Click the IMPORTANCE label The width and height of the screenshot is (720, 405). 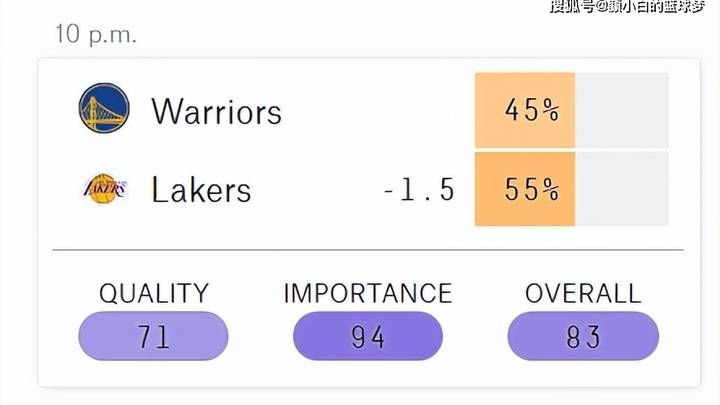(x=368, y=293)
